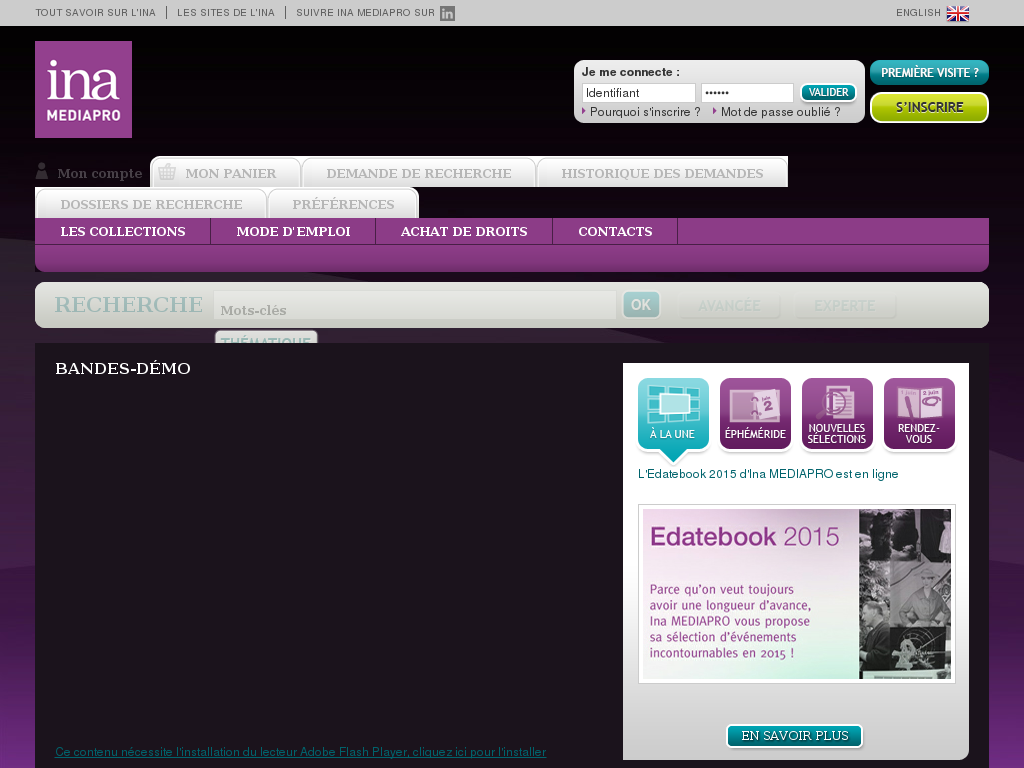Viewport: 1024px width, 768px height.
Task: Select the Rendez-vous tile
Action: tap(920, 413)
